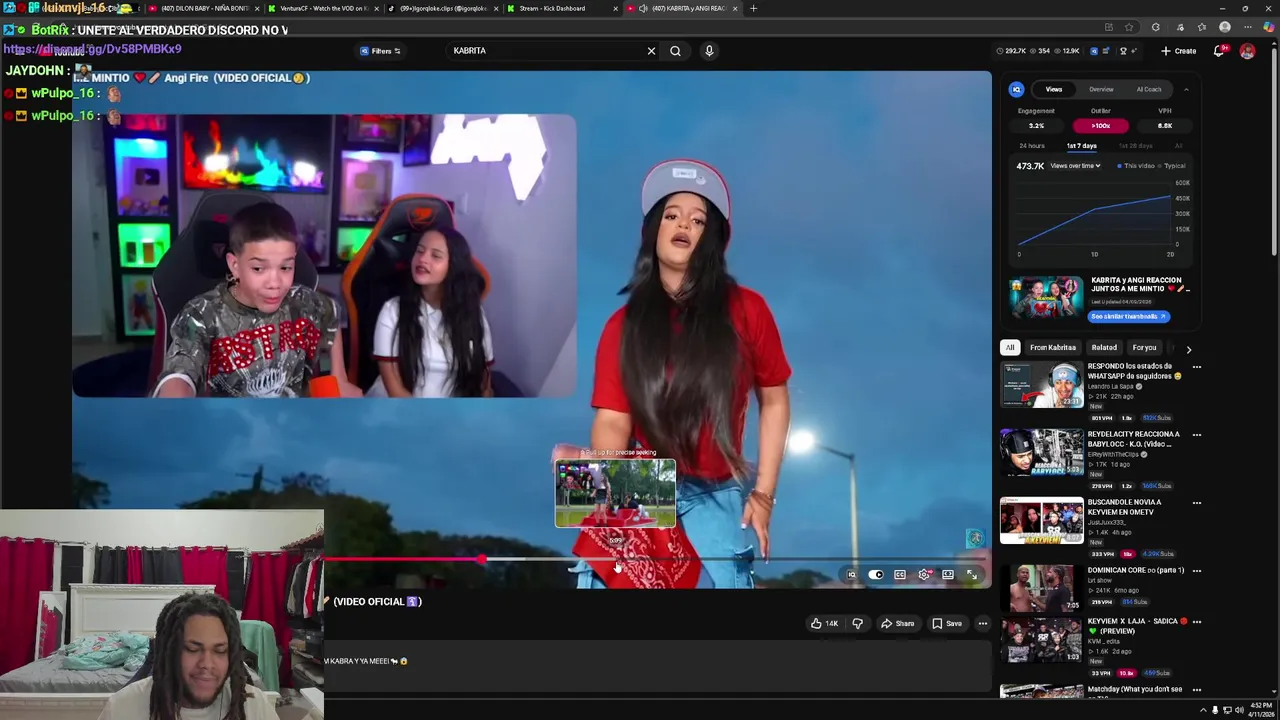1280x720 pixels.
Task: Open options for DOMINICAN CORE video
Action: [x=1196, y=571]
